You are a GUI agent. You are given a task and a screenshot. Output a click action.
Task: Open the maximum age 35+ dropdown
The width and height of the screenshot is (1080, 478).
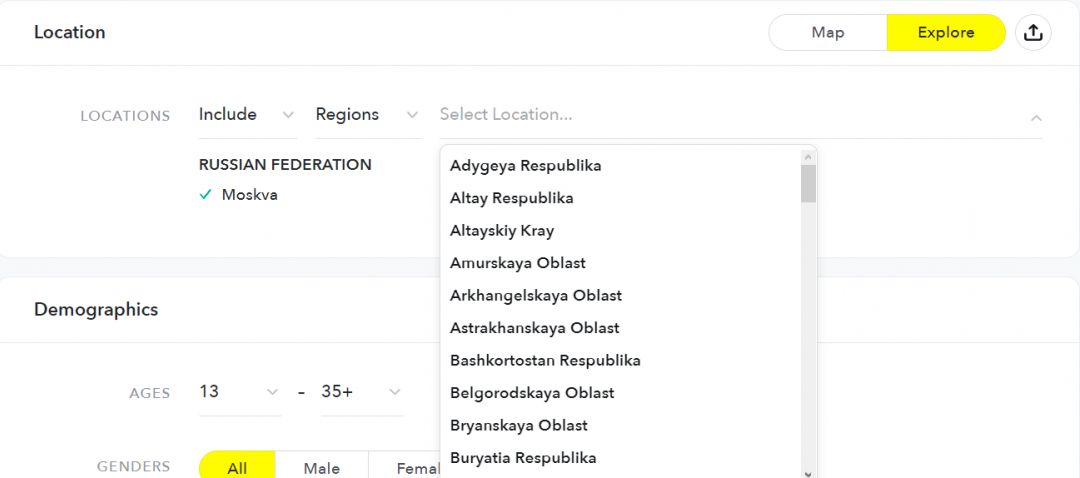coord(362,392)
